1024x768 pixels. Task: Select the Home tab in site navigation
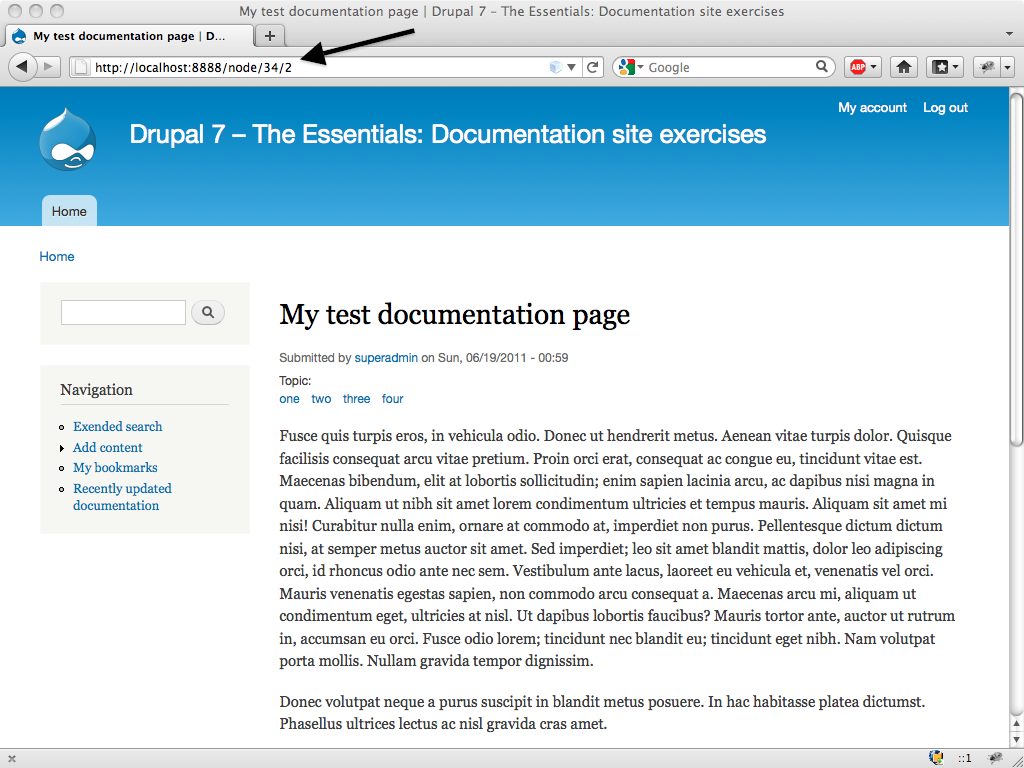click(x=69, y=211)
